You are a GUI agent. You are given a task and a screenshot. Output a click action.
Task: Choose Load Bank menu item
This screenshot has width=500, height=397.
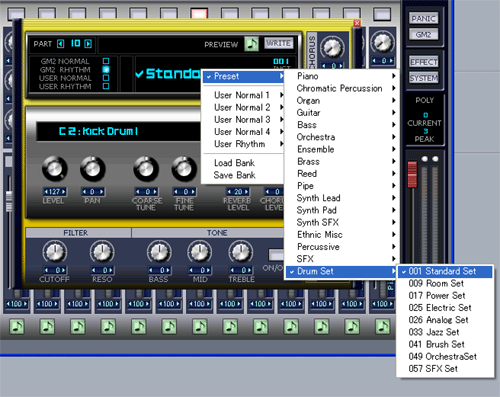tap(244, 163)
